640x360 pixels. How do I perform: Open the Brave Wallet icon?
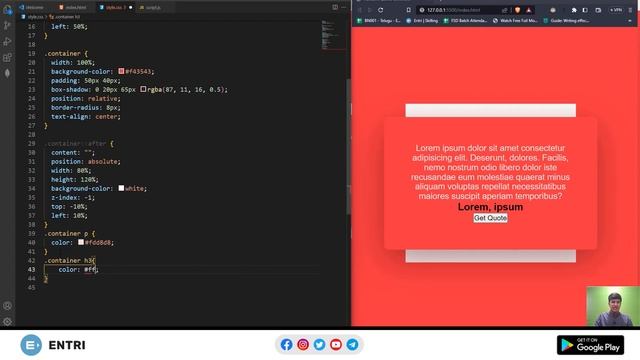click(598, 10)
